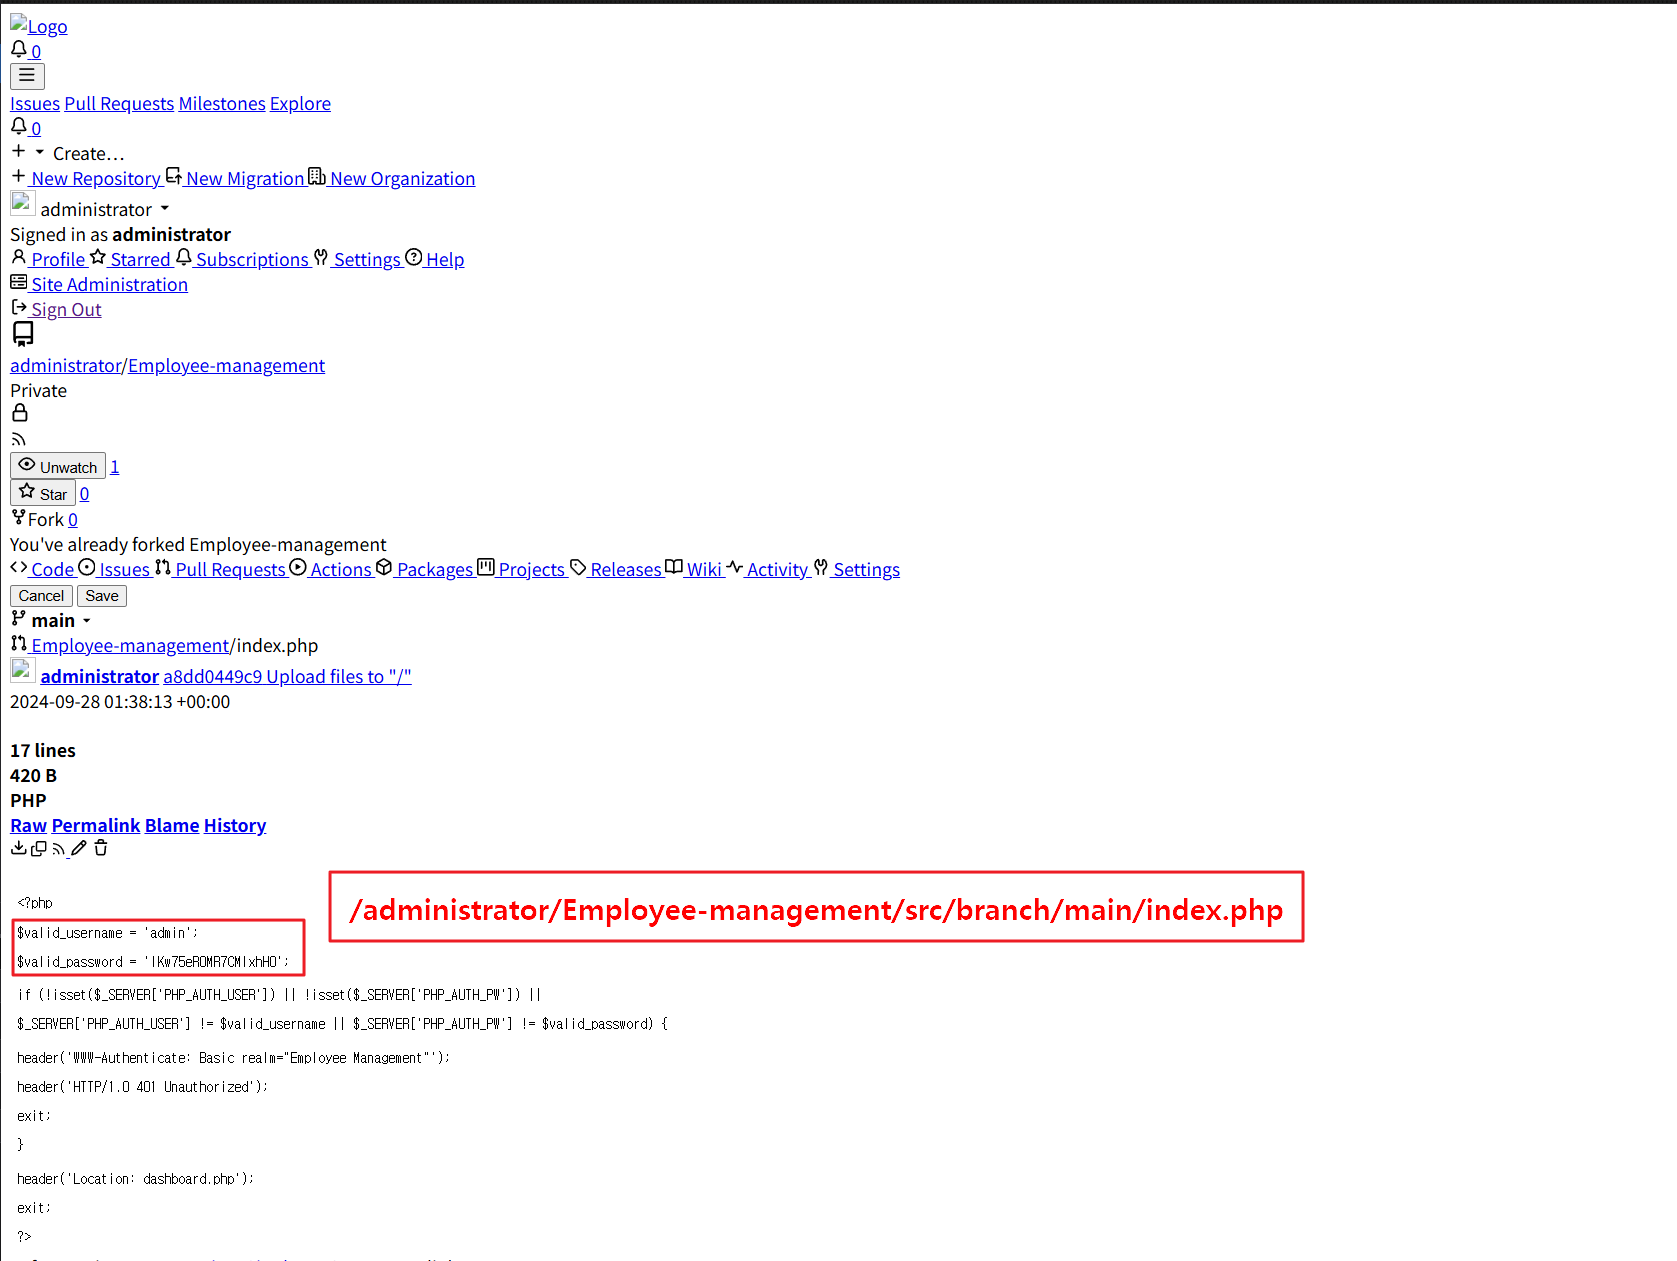The image size is (1677, 1261).
Task: Click the download file icon
Action: click(18, 849)
